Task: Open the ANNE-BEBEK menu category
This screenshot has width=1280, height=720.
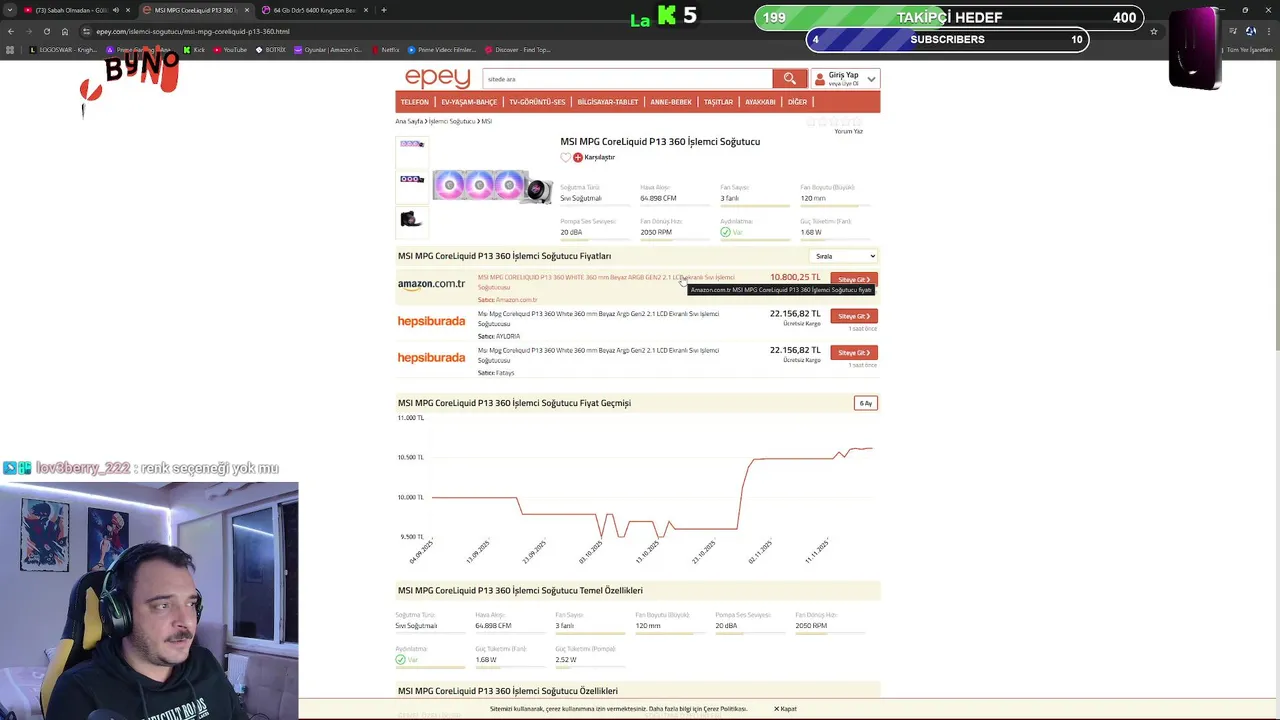Action: point(671,102)
